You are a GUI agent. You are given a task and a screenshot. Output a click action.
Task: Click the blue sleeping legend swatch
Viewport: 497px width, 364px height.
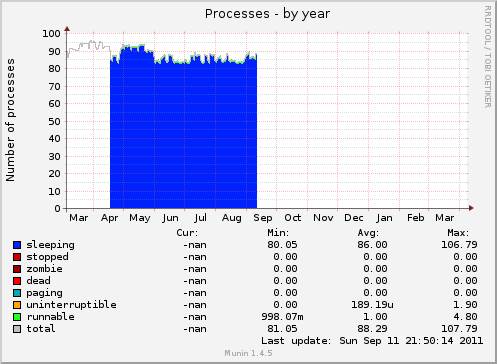(17, 245)
